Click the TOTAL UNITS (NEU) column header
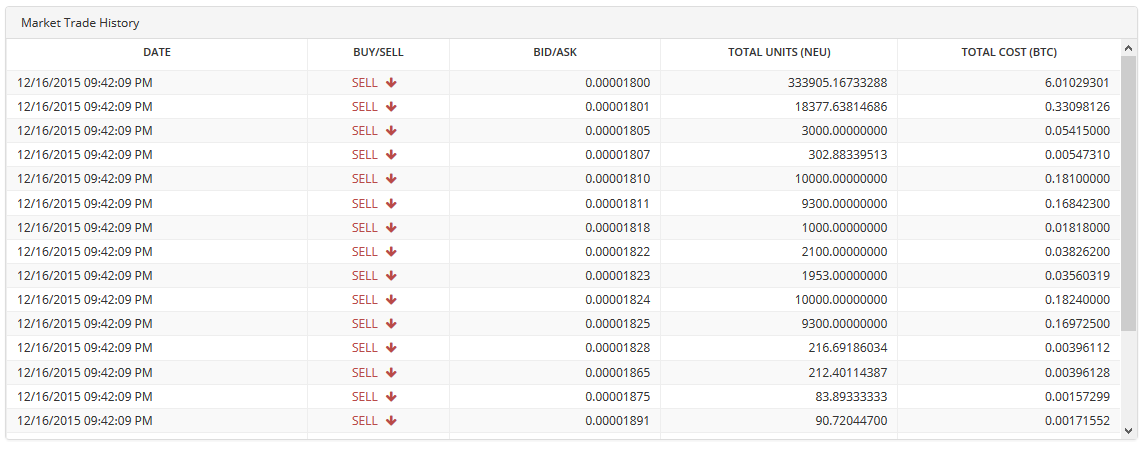 779,53
